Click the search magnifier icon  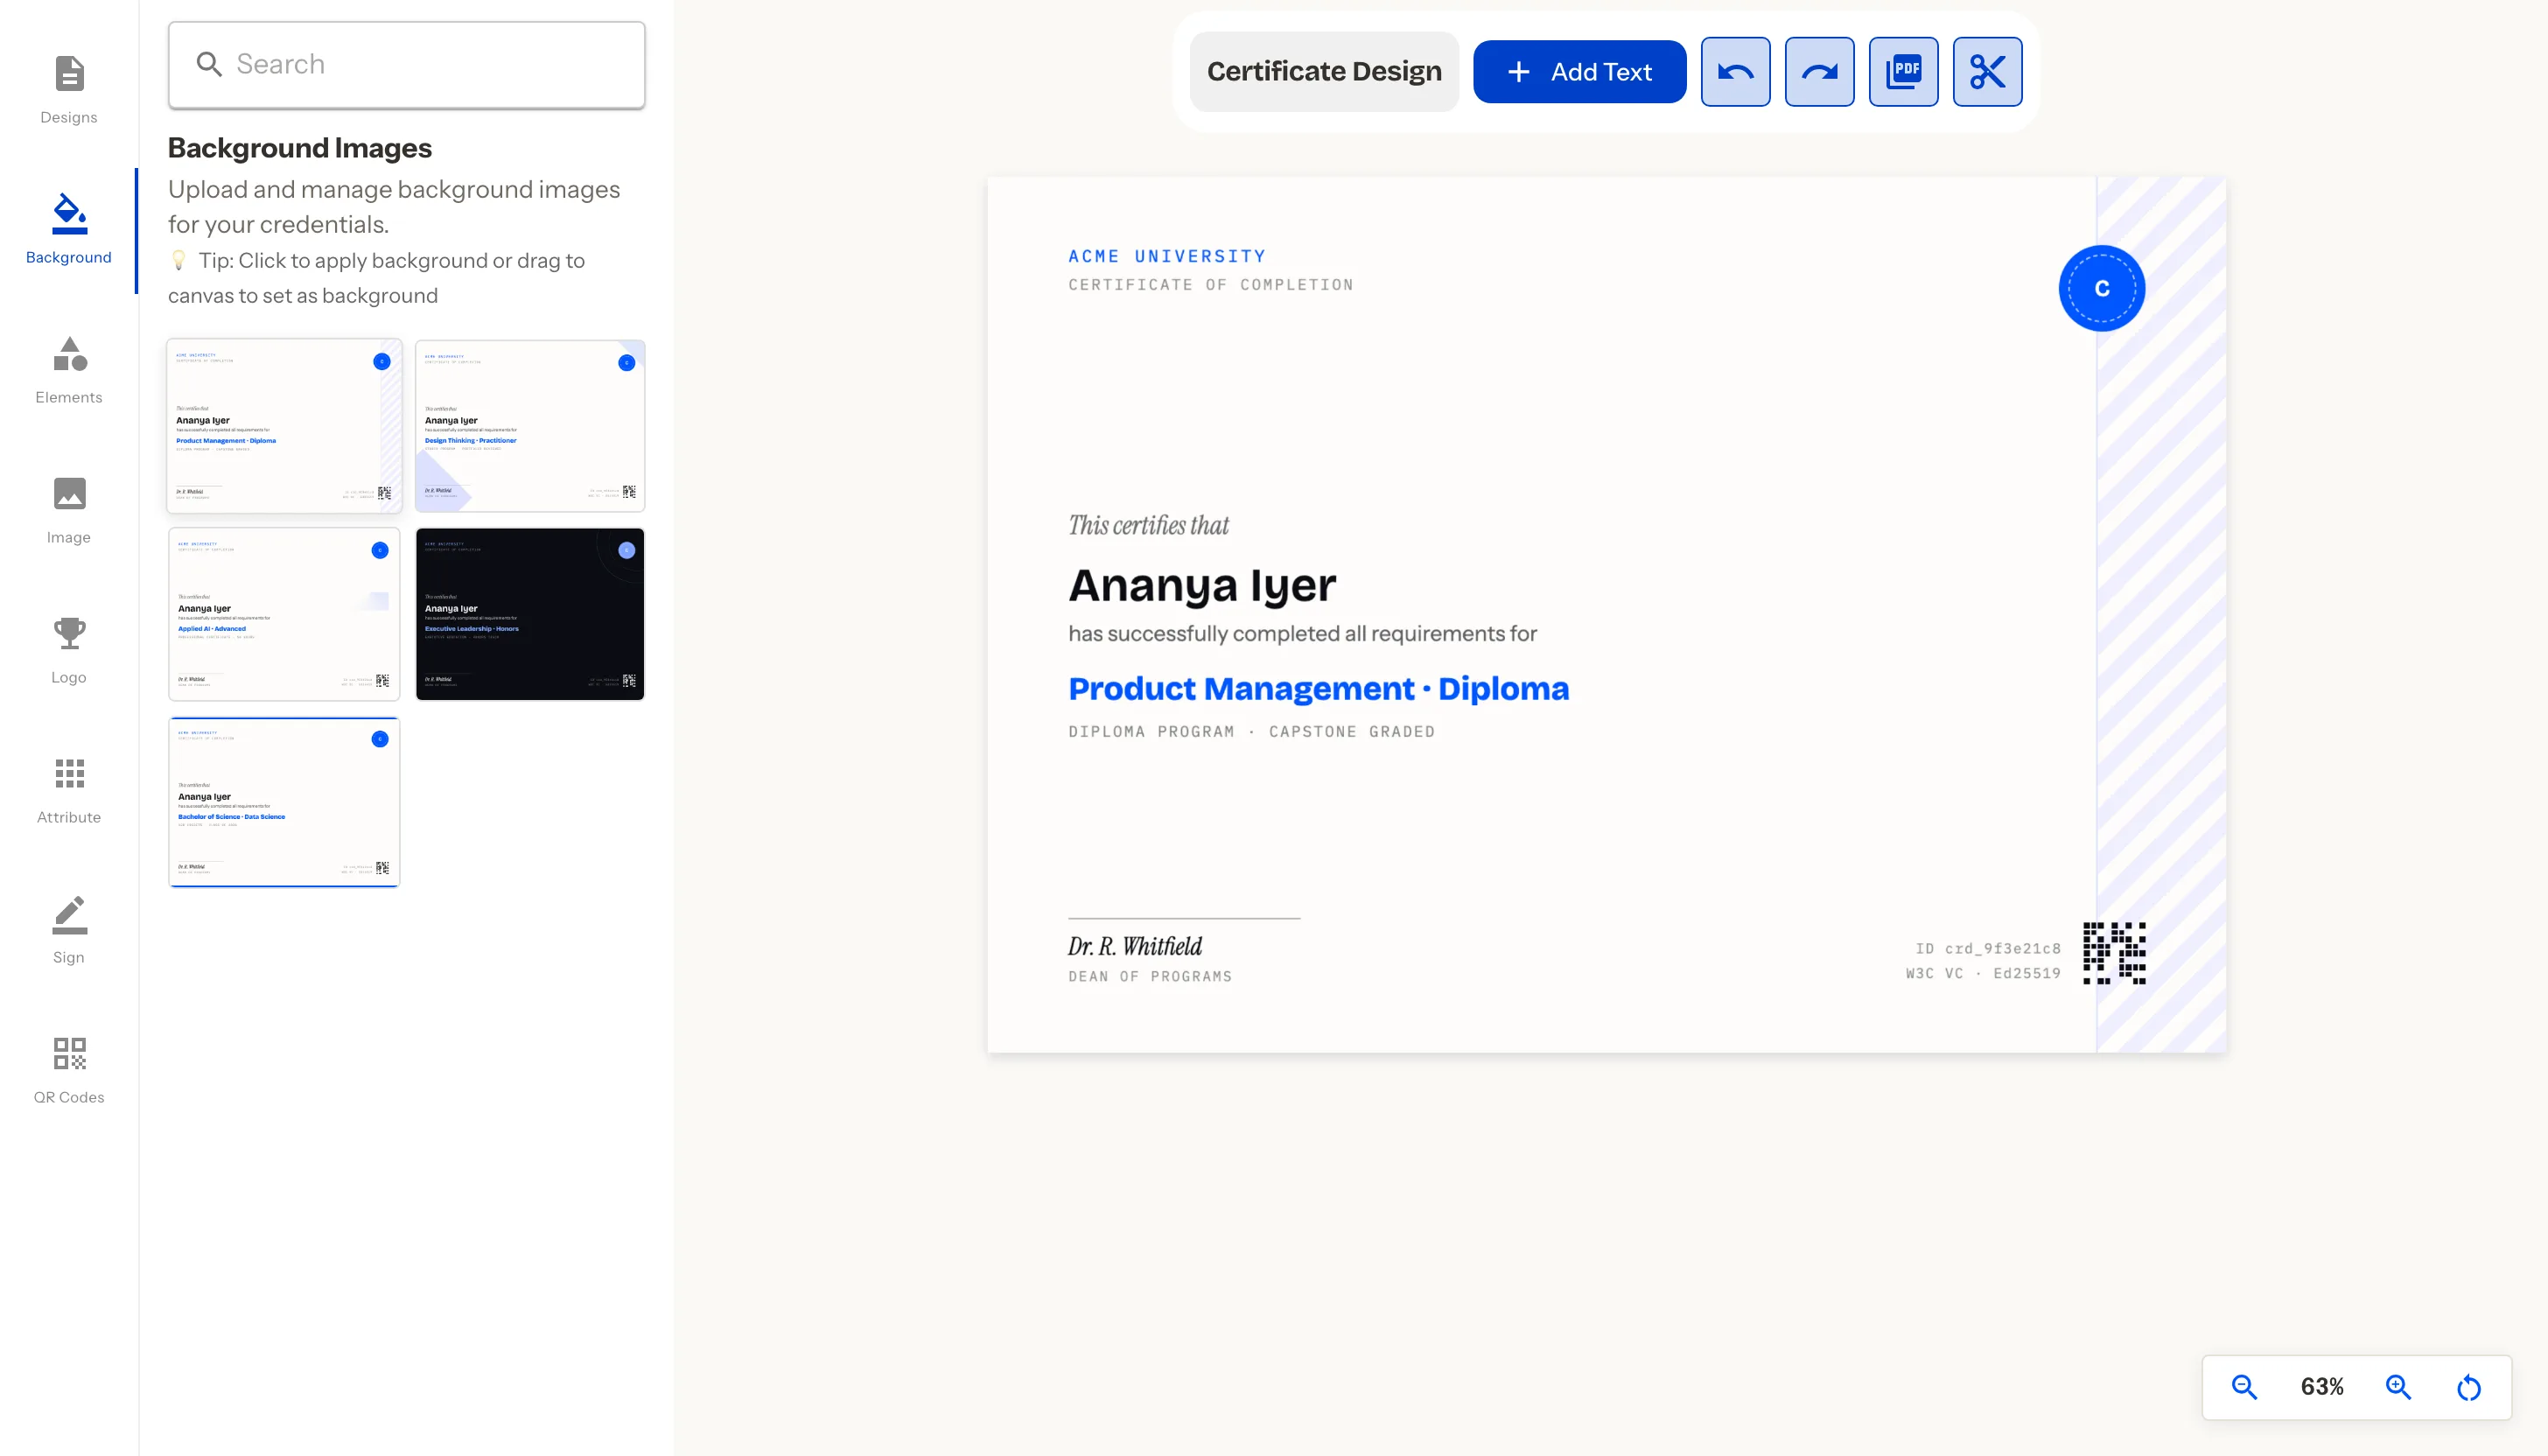(208, 65)
